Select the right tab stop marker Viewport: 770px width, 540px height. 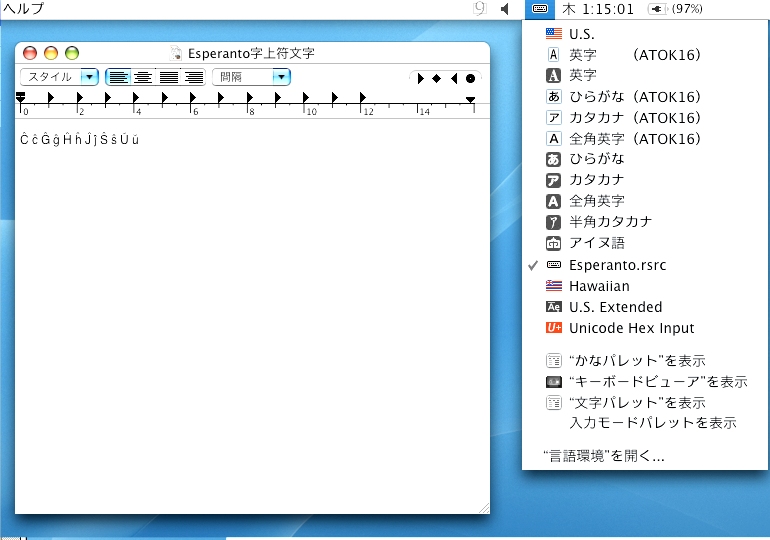[x=454, y=79]
